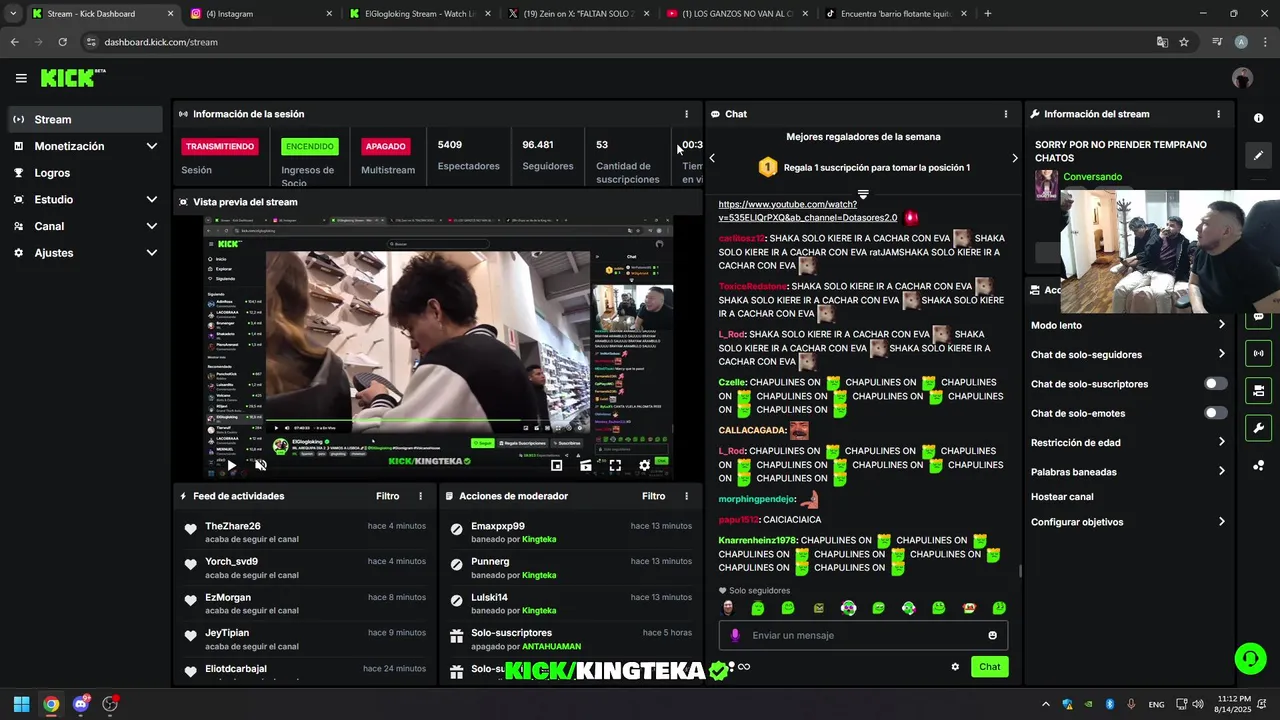Switch to the ElGlogloking Stream browser tab
The image size is (1280, 720).
click(420, 14)
